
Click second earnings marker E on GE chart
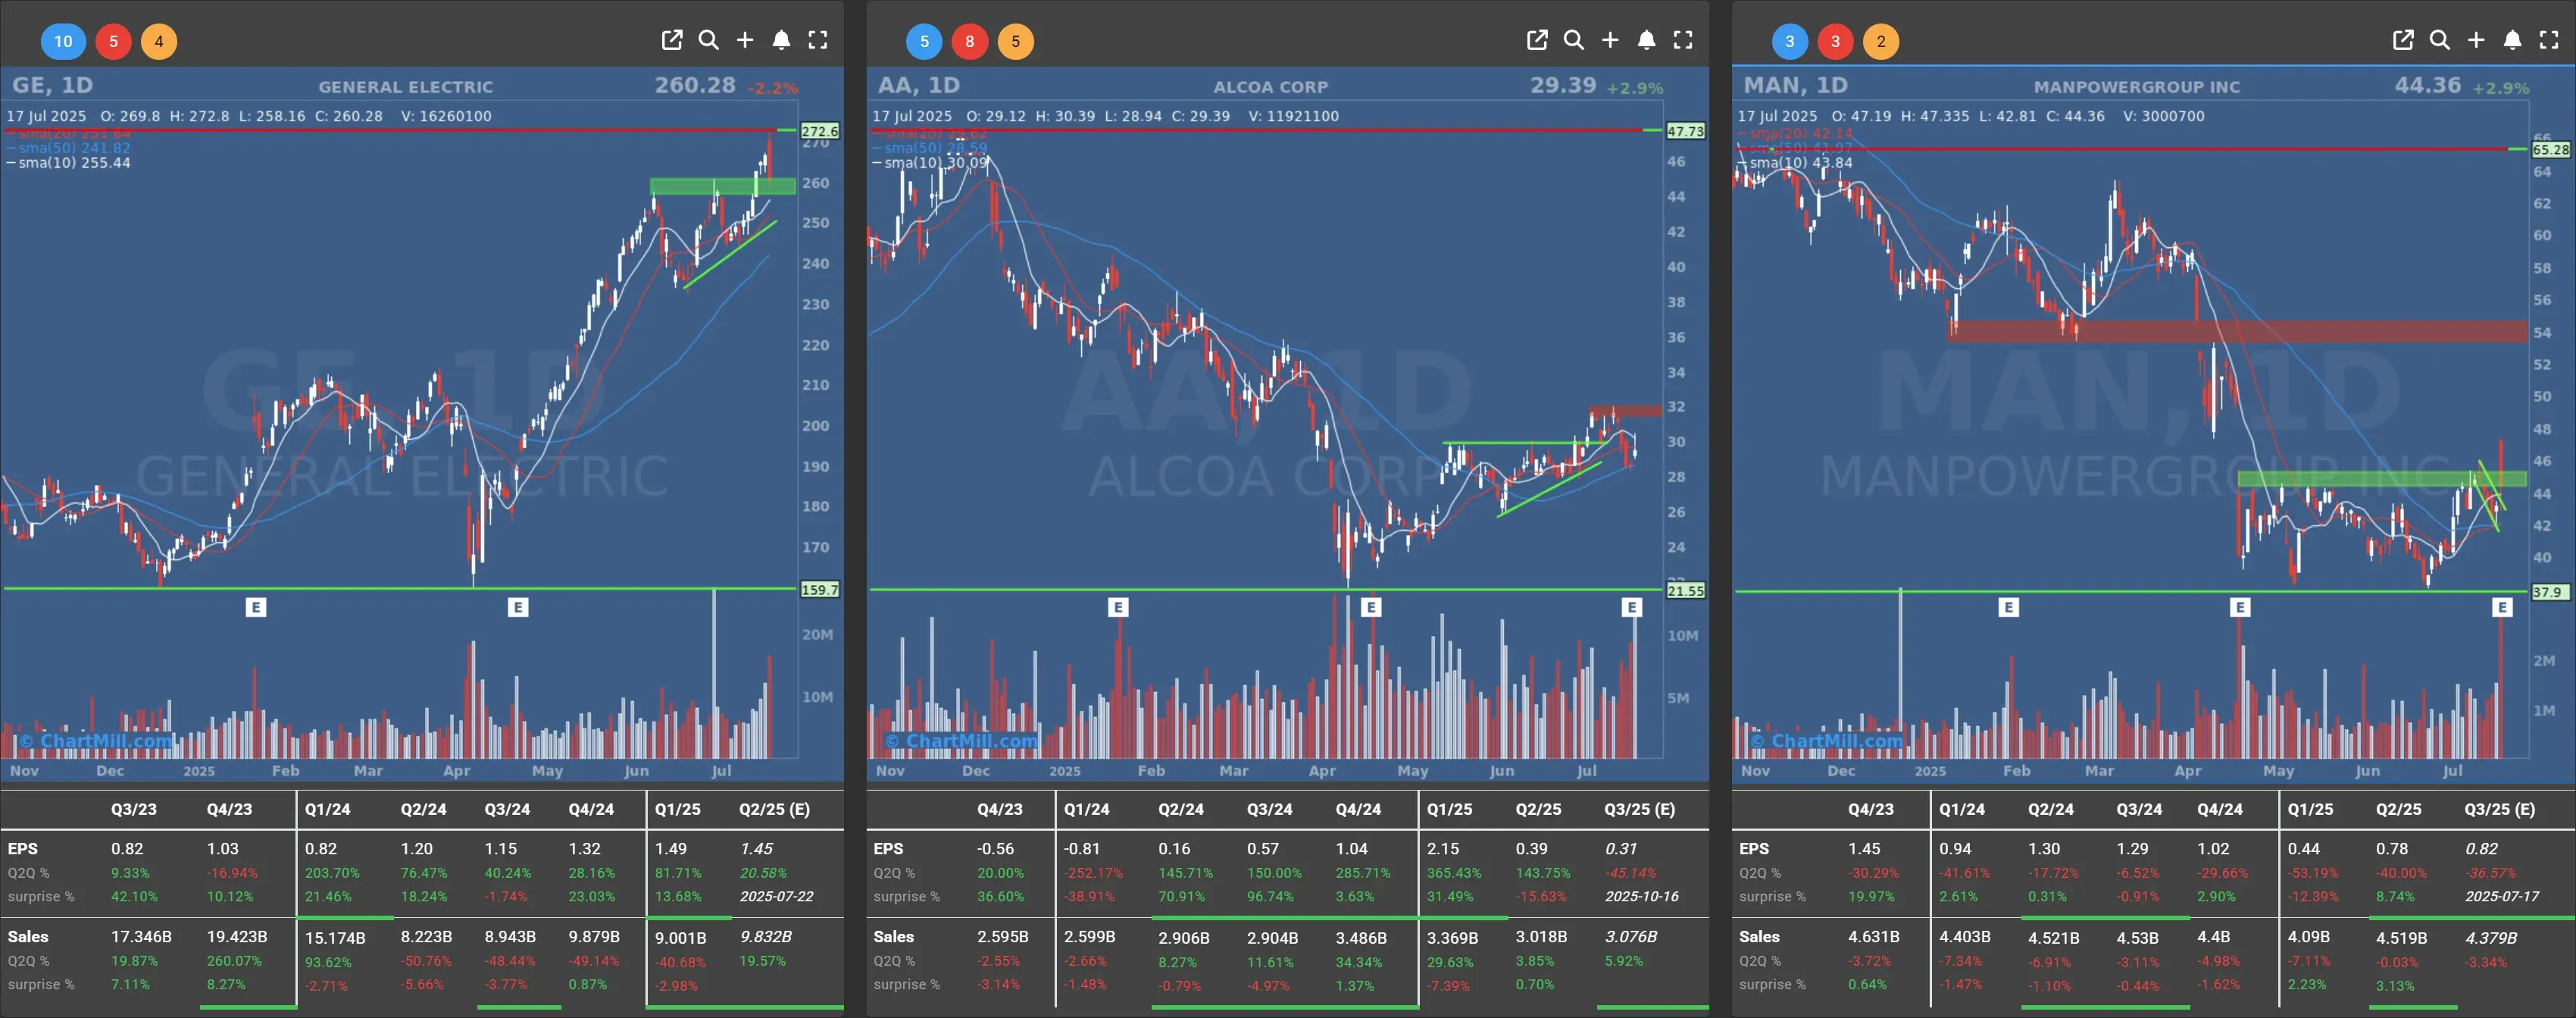tap(518, 607)
